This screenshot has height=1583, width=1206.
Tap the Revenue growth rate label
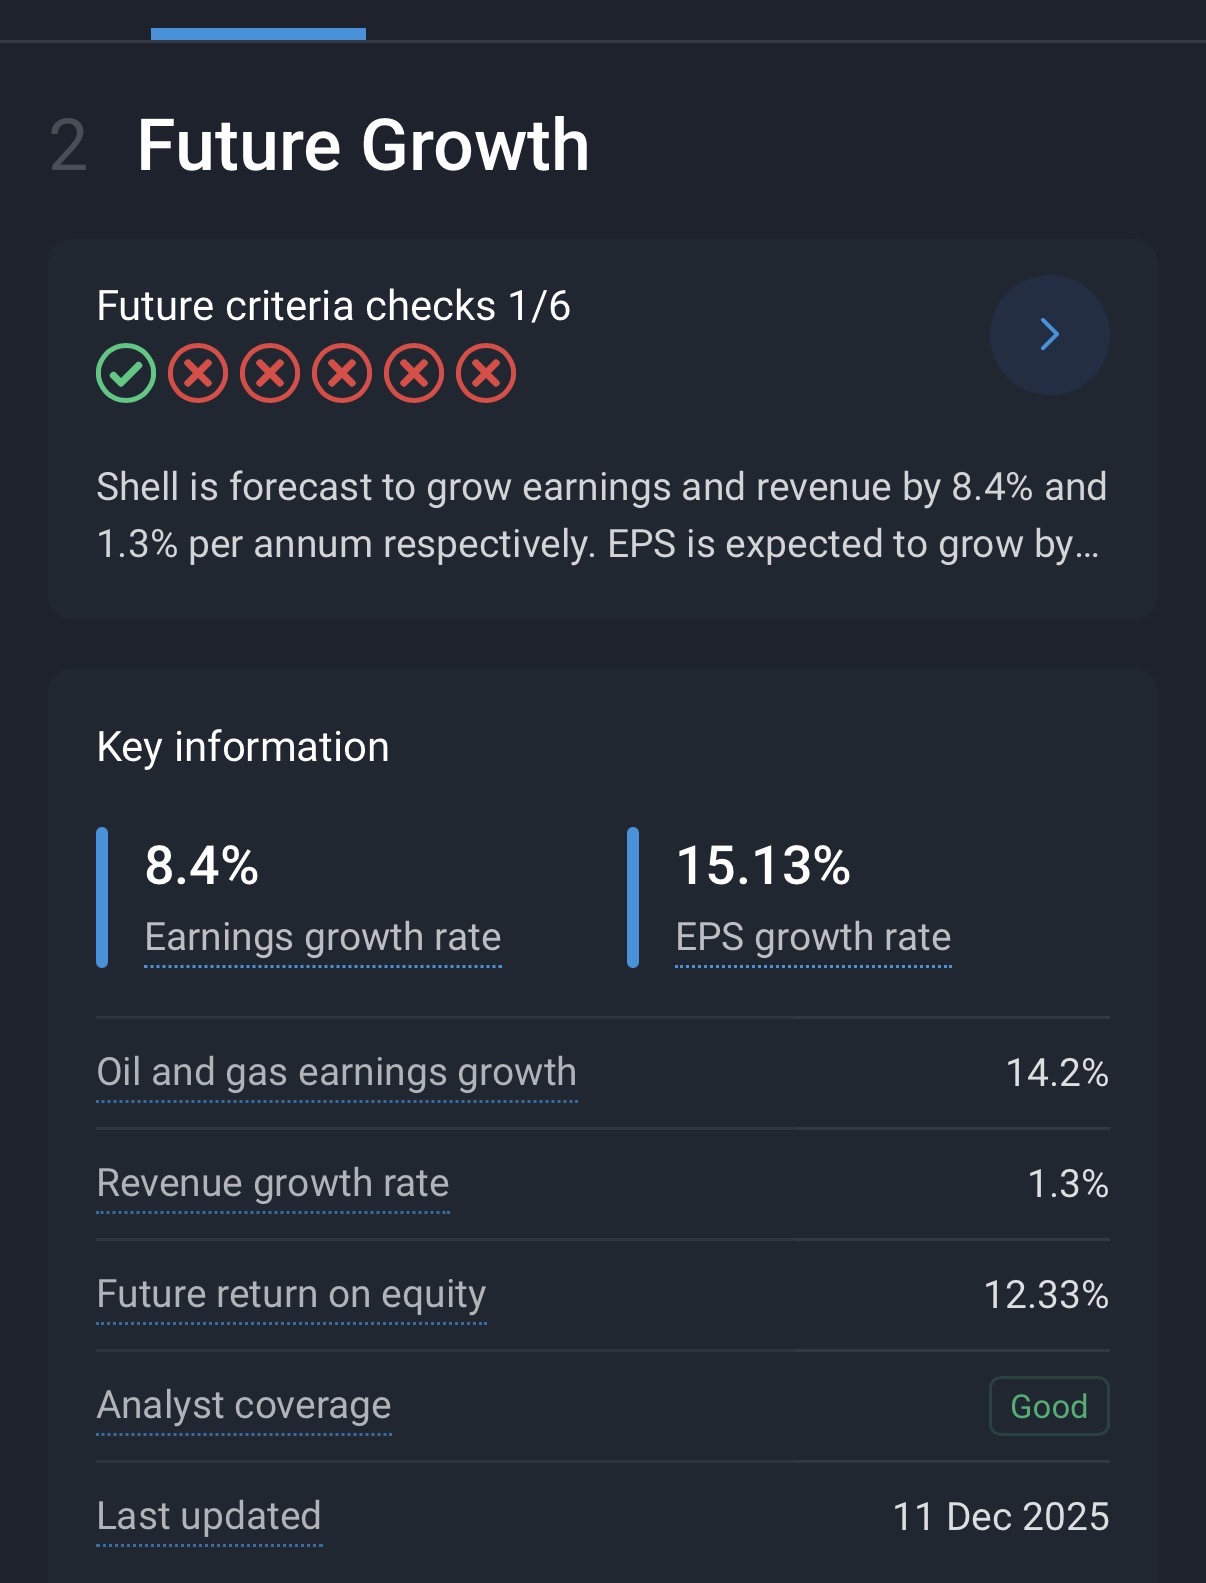coord(272,1184)
